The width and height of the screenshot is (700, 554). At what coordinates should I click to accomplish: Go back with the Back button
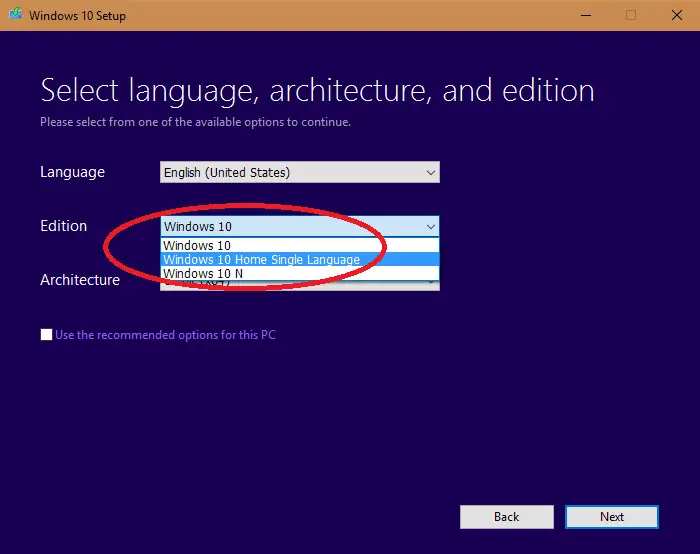pyautogui.click(x=507, y=517)
